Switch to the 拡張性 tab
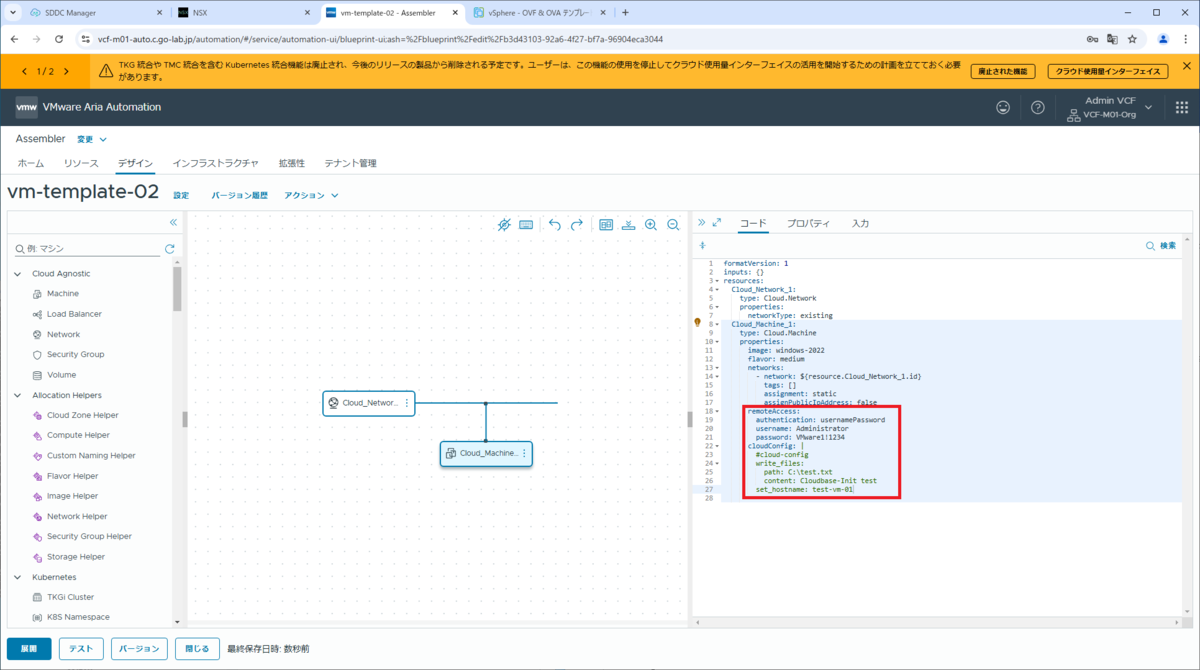 click(291, 163)
